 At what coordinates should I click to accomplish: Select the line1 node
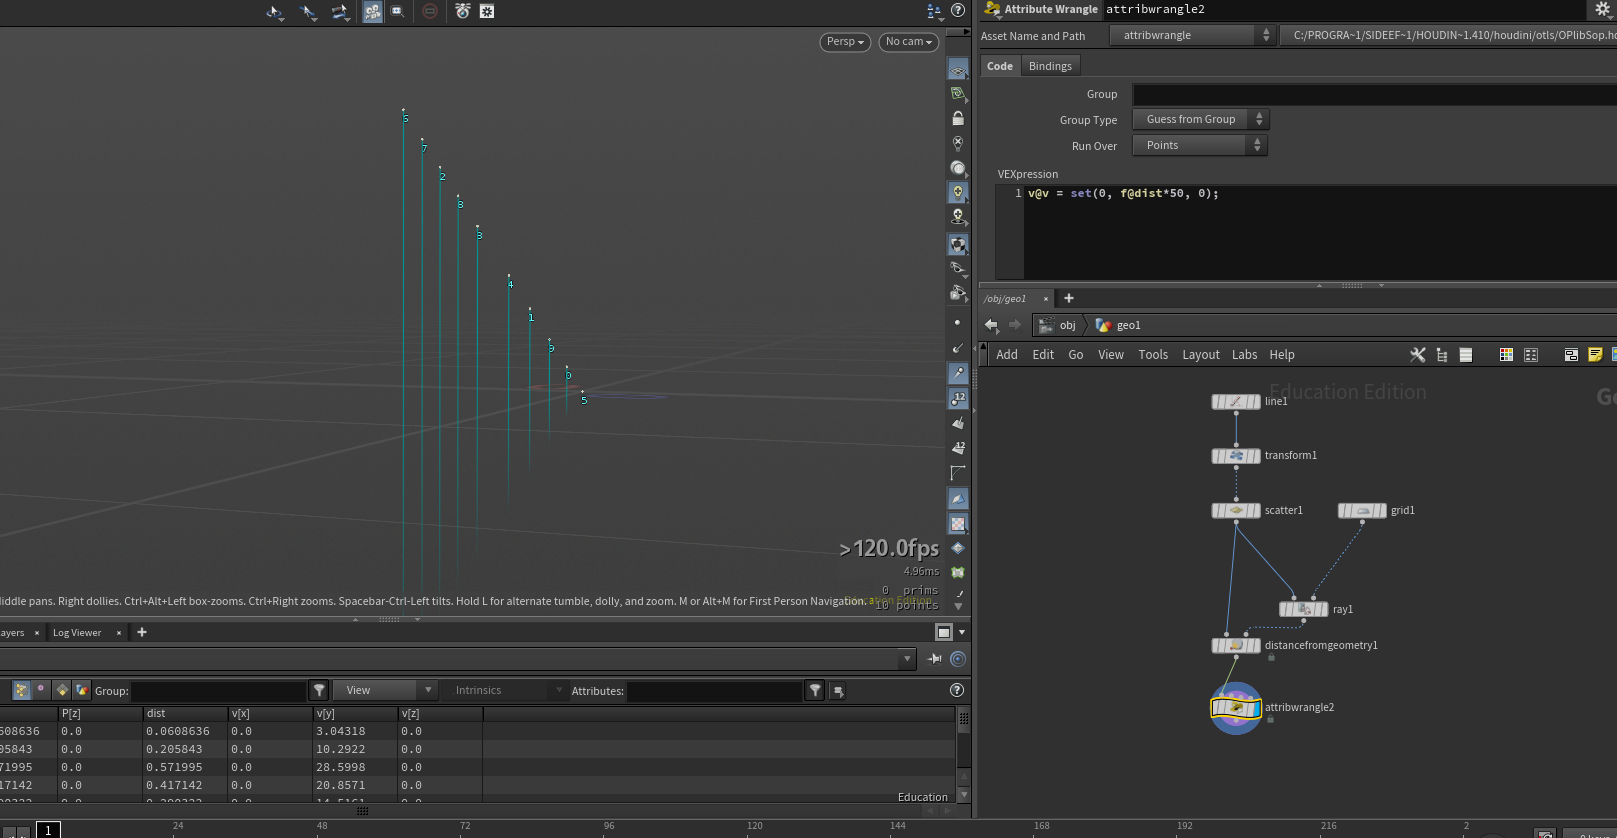tap(1236, 402)
